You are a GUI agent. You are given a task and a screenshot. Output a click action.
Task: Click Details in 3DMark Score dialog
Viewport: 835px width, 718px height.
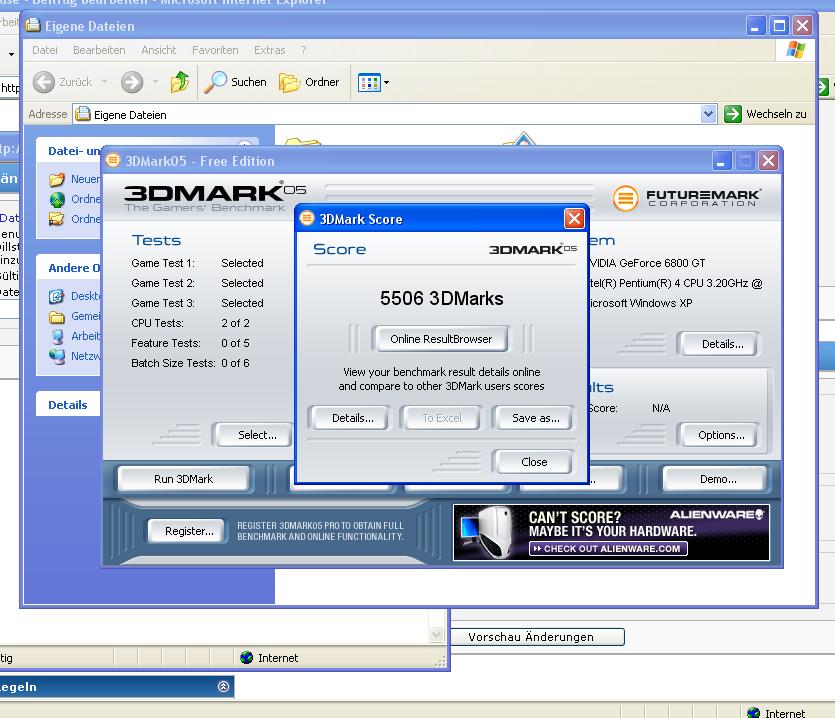pyautogui.click(x=353, y=418)
